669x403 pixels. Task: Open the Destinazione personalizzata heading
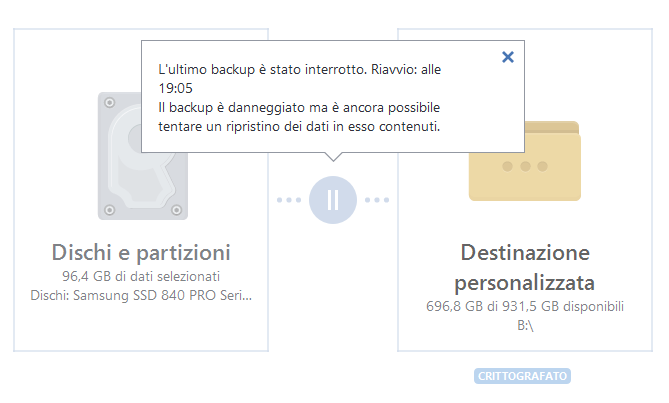525,267
